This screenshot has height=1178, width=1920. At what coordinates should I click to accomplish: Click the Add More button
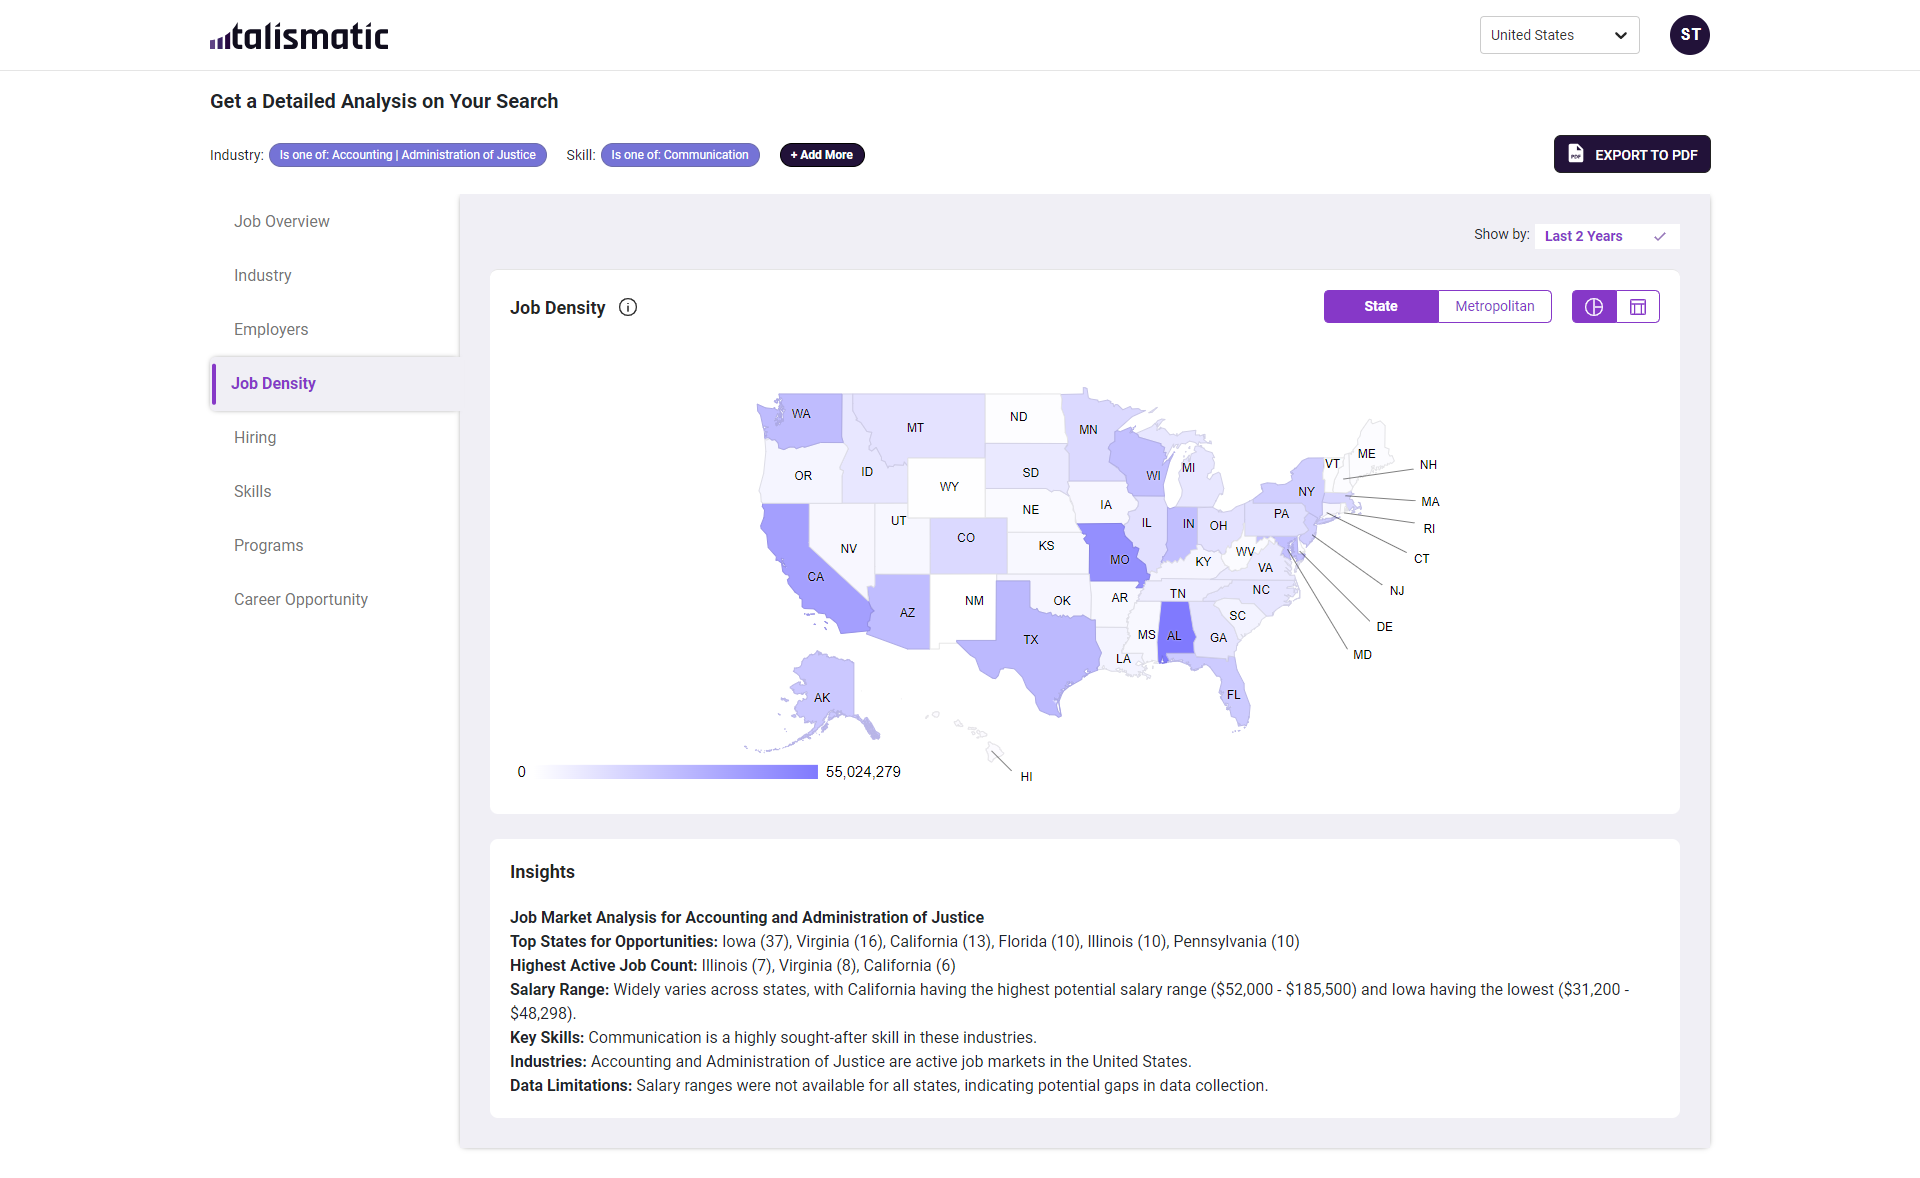[821, 155]
